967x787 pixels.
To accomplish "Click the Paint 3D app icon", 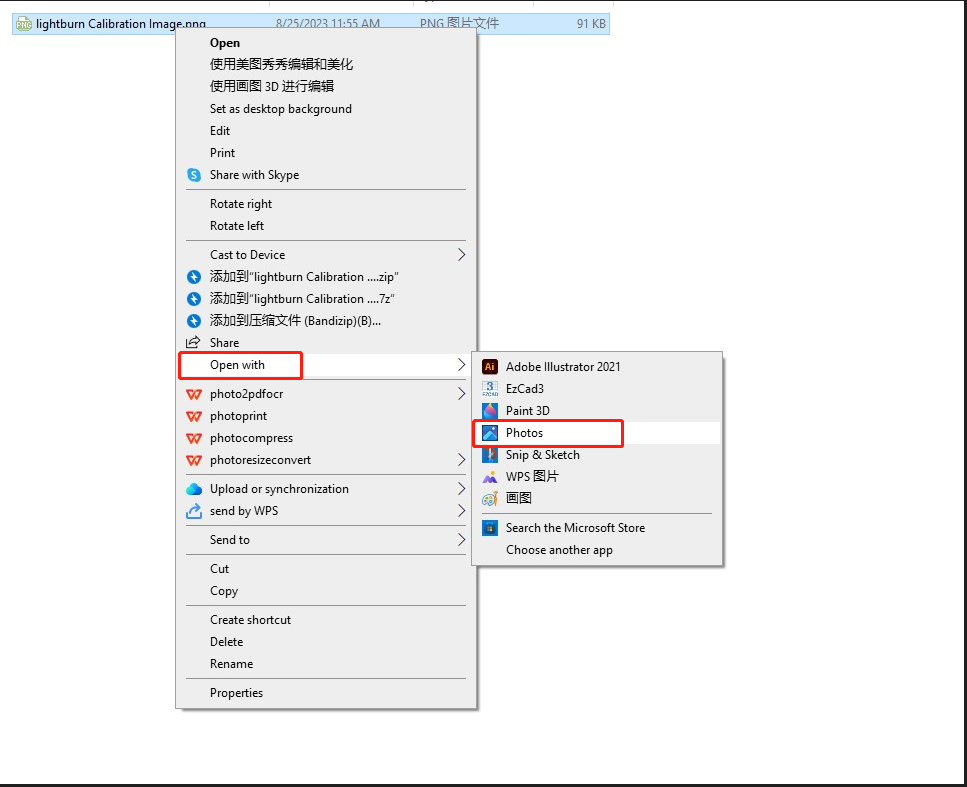I will pos(490,411).
